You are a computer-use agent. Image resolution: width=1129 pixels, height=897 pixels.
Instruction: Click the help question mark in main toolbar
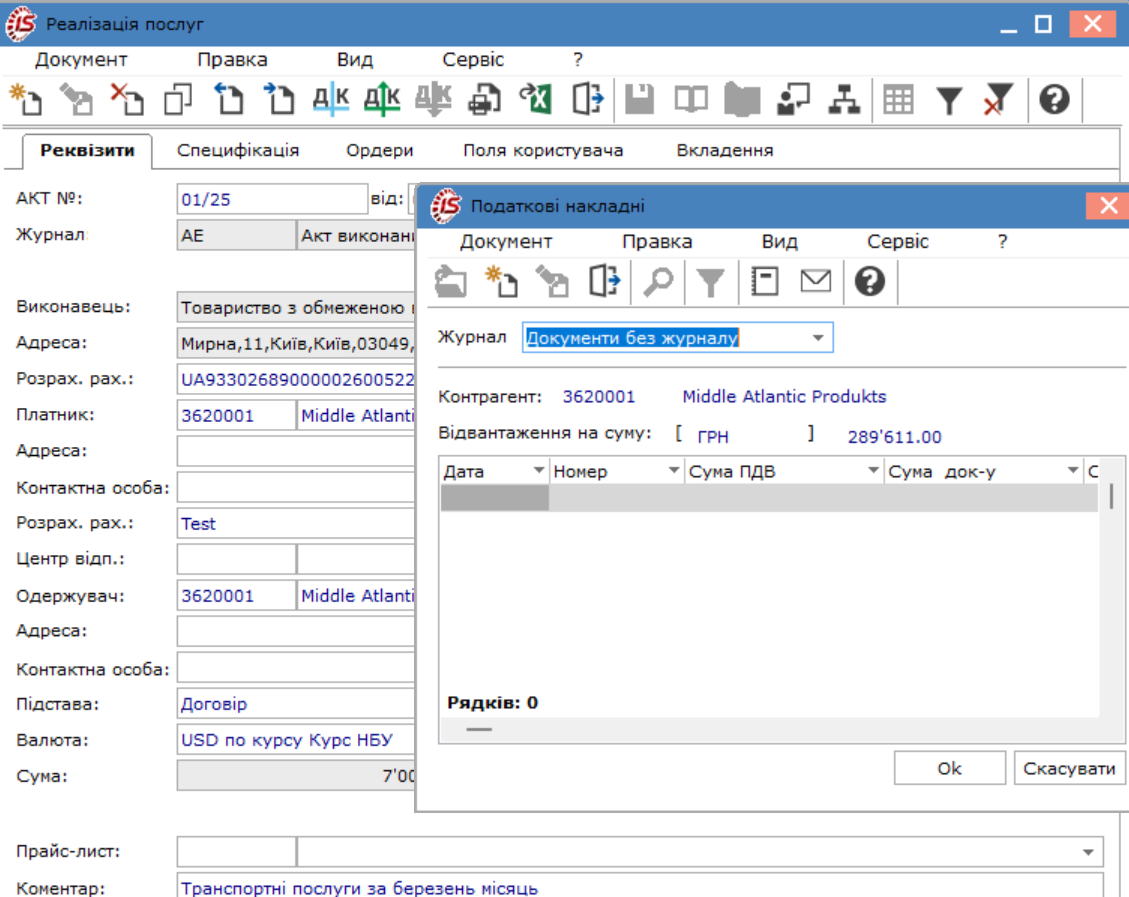coord(1053,99)
